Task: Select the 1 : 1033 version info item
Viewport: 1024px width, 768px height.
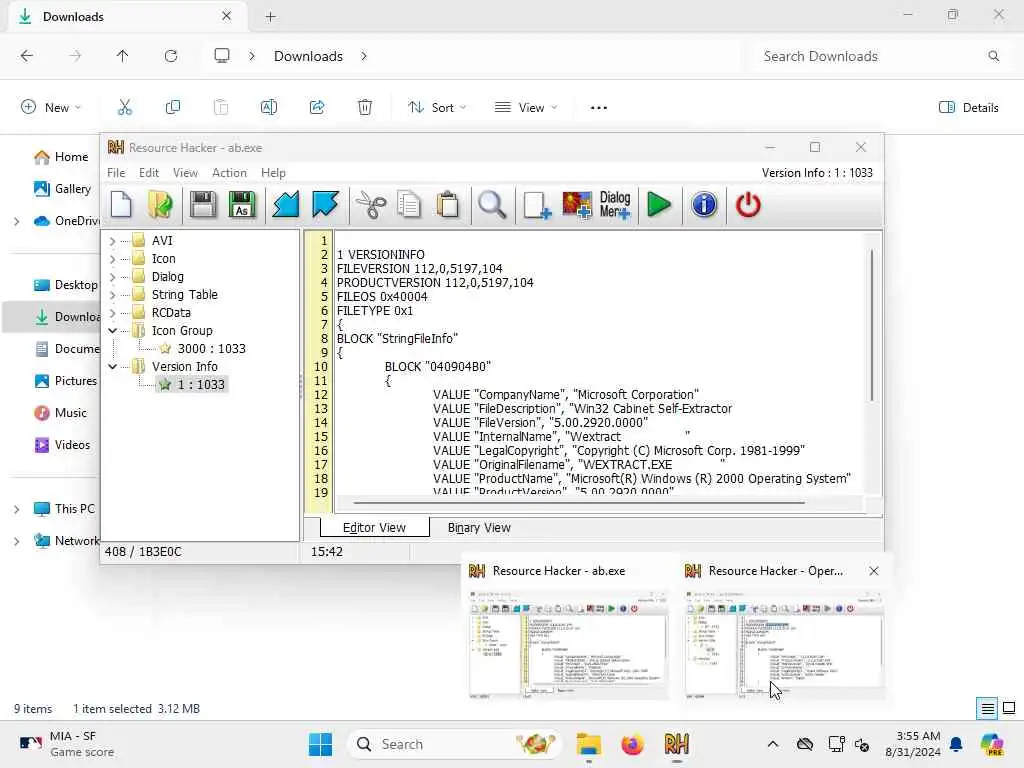Action: coord(192,385)
